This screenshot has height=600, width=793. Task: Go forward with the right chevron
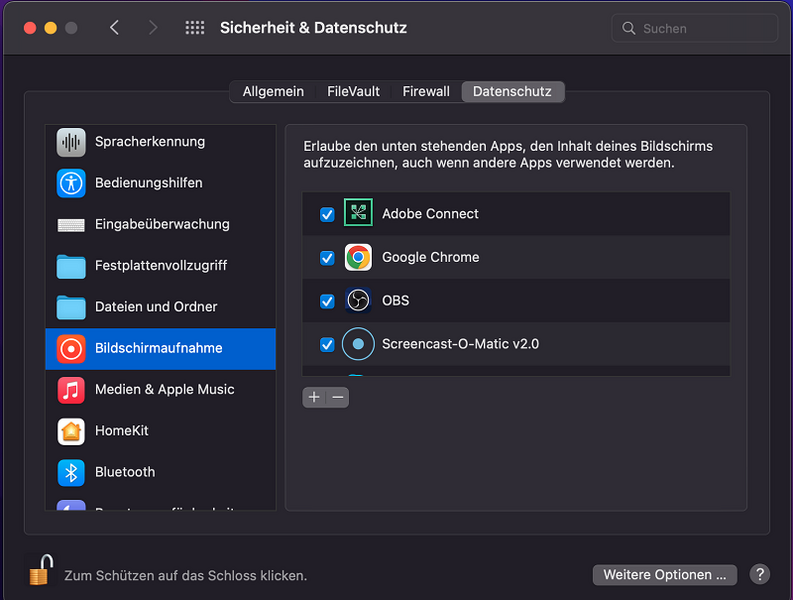pyautogui.click(x=153, y=27)
